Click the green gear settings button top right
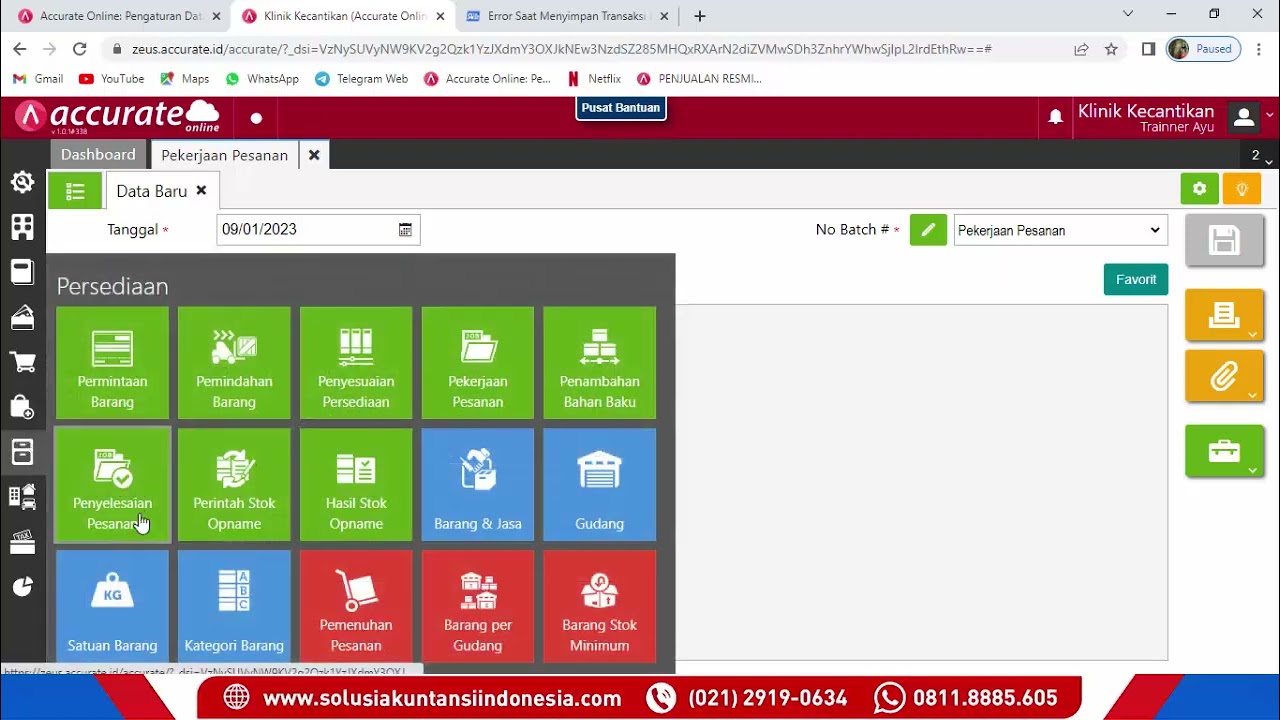This screenshot has width=1280, height=720. [1200, 189]
